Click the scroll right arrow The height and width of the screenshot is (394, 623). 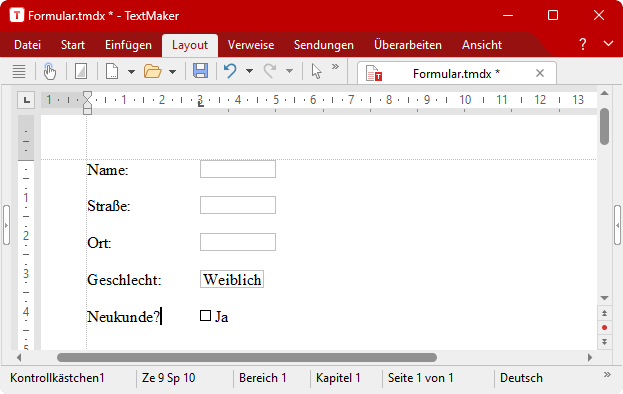(x=590, y=357)
